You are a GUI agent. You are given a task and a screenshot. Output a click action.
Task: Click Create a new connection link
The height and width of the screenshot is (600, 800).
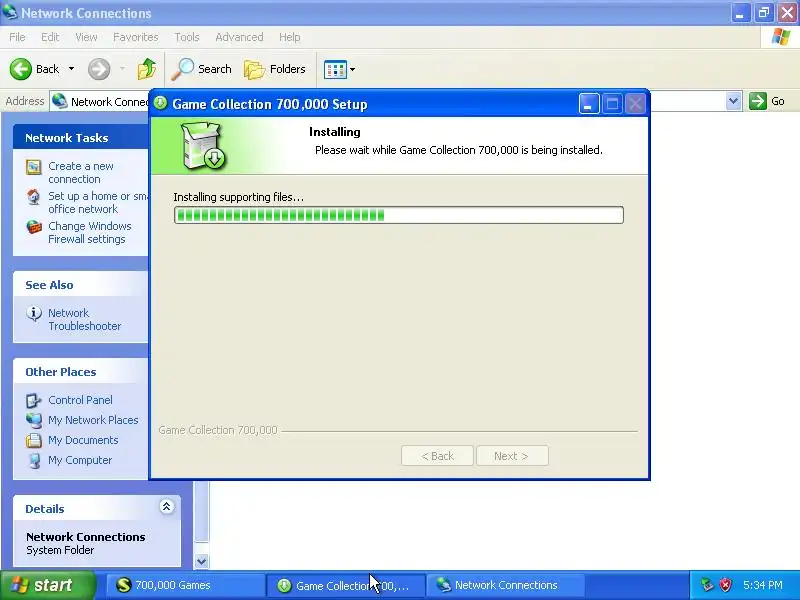pos(81,172)
